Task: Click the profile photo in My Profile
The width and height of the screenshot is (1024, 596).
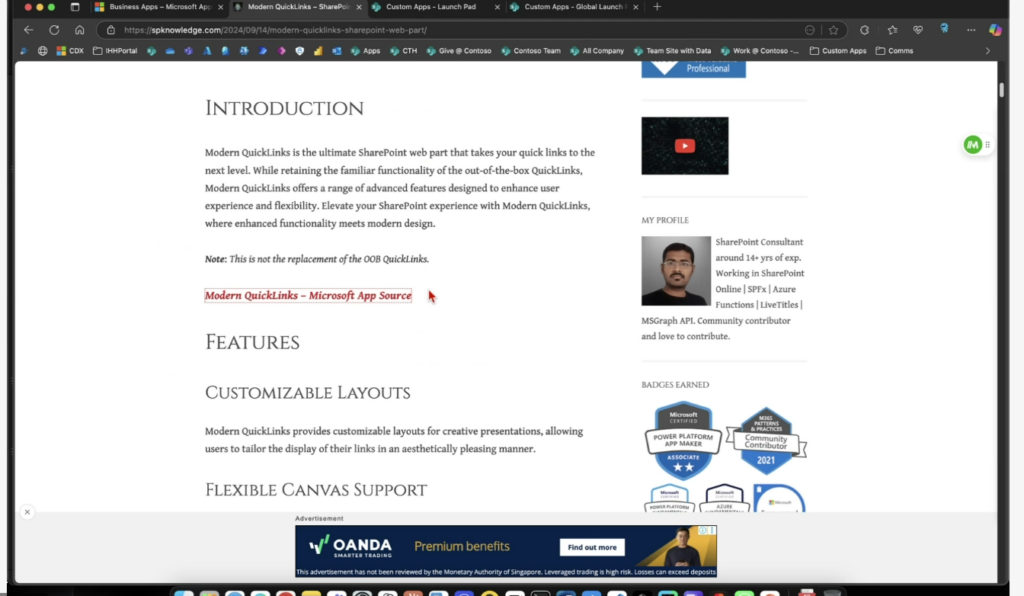Action: click(676, 271)
